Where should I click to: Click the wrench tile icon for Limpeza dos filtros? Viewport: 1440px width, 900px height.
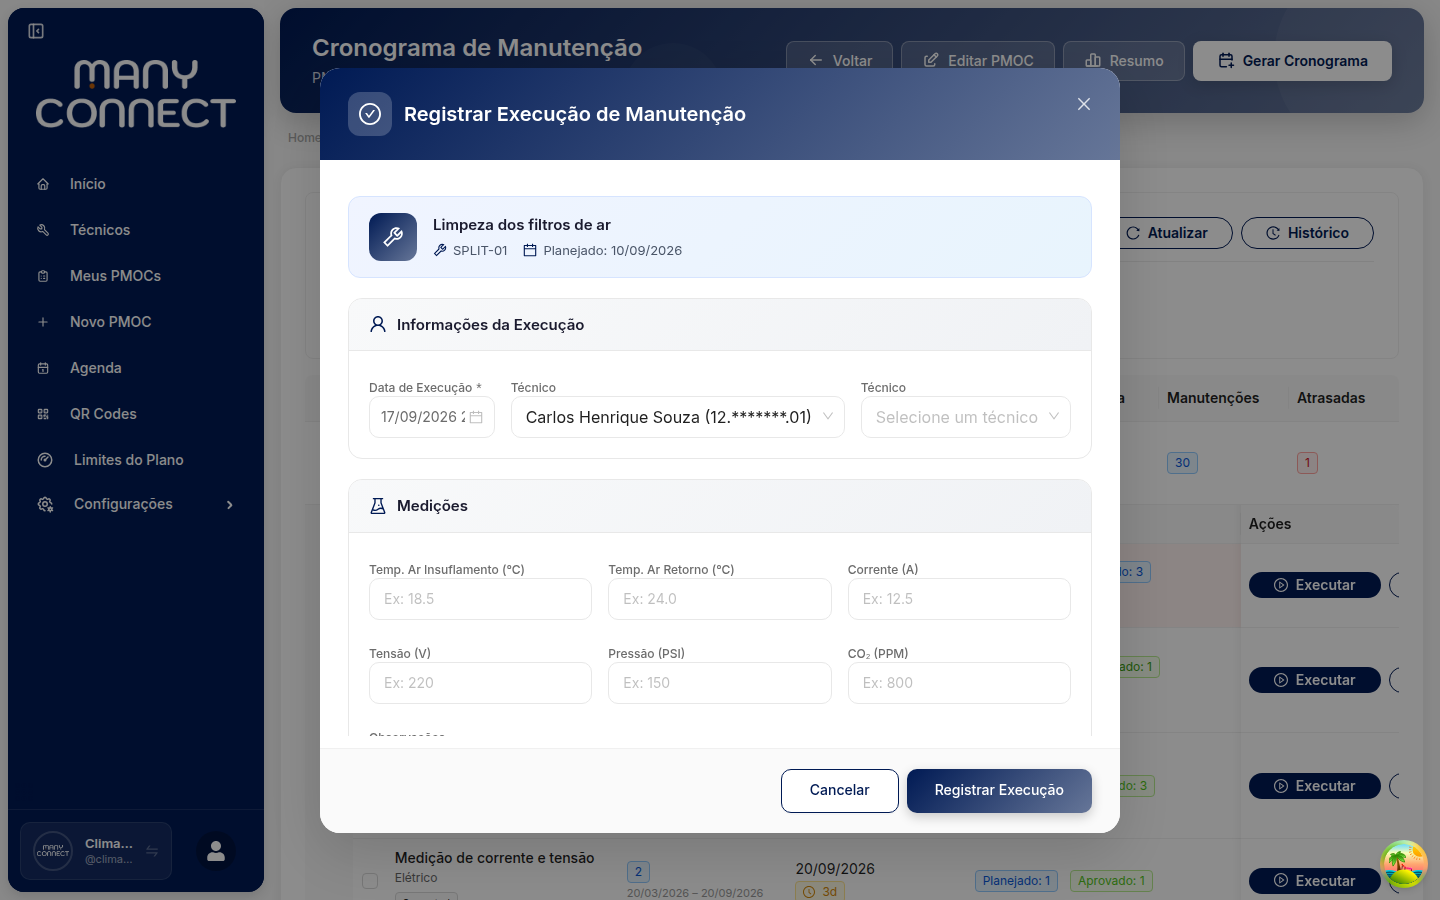click(393, 237)
